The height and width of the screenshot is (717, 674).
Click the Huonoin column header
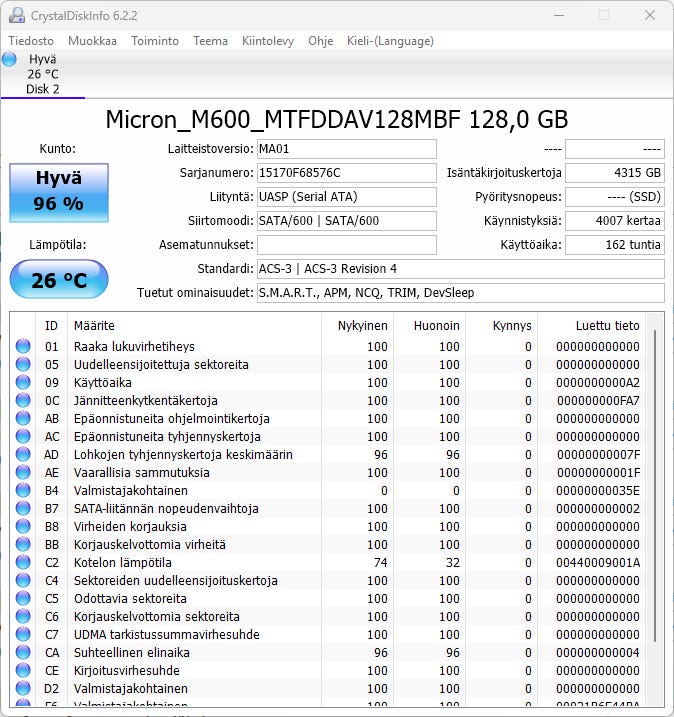point(429,326)
